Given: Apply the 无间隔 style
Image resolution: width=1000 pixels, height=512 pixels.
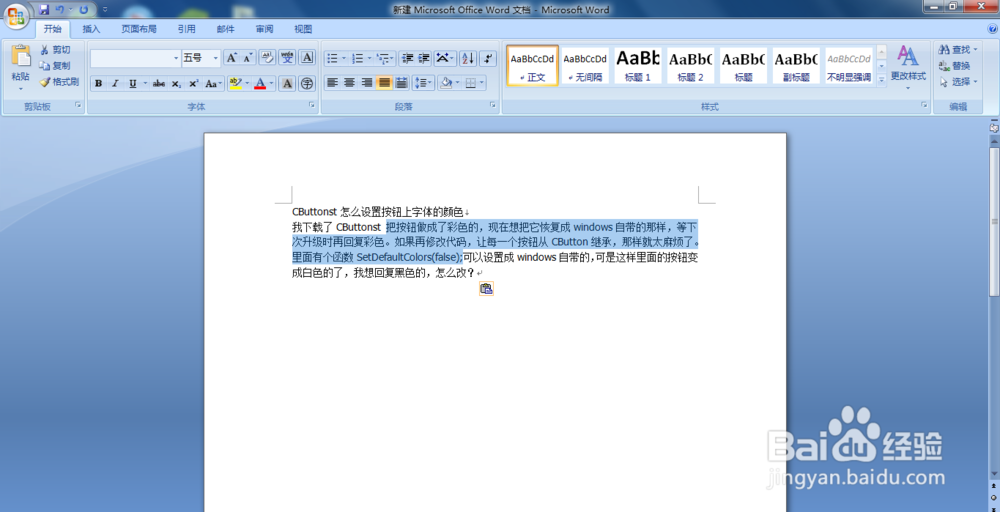Looking at the screenshot, I should point(585,65).
